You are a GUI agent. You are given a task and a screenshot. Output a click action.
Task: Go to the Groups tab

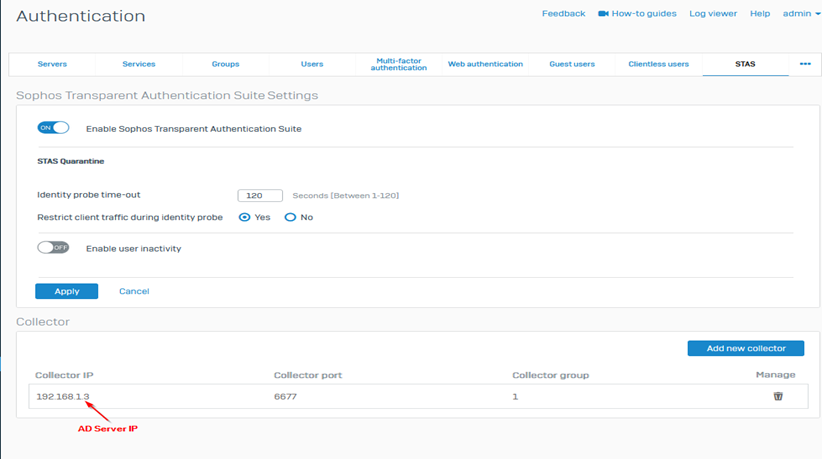(x=225, y=64)
